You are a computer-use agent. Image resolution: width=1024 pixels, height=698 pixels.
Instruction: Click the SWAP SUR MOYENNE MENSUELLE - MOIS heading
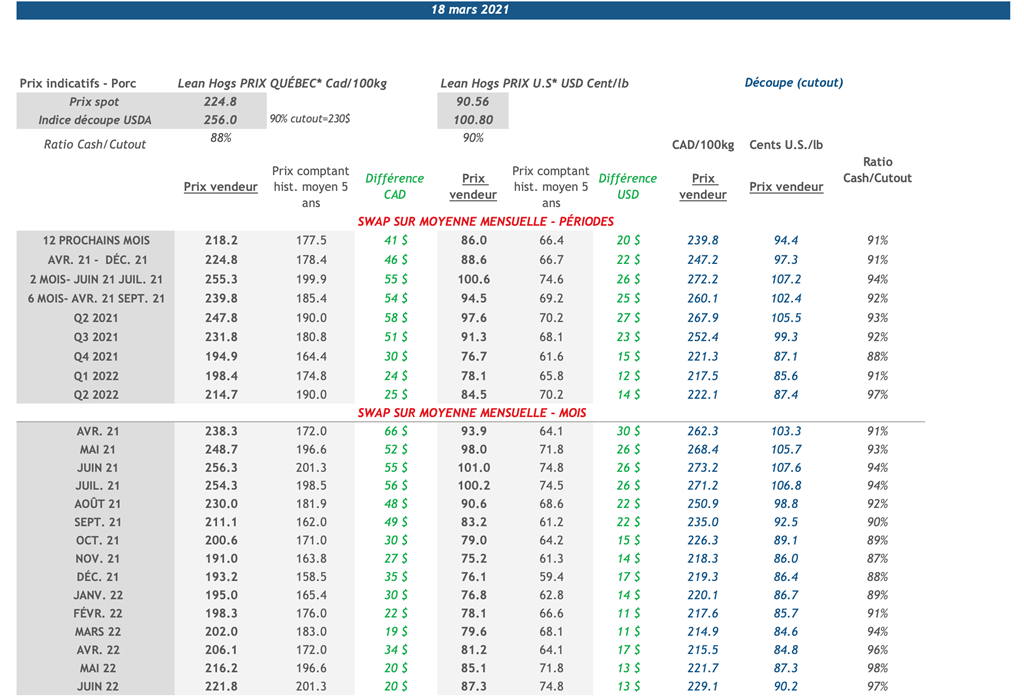472,412
